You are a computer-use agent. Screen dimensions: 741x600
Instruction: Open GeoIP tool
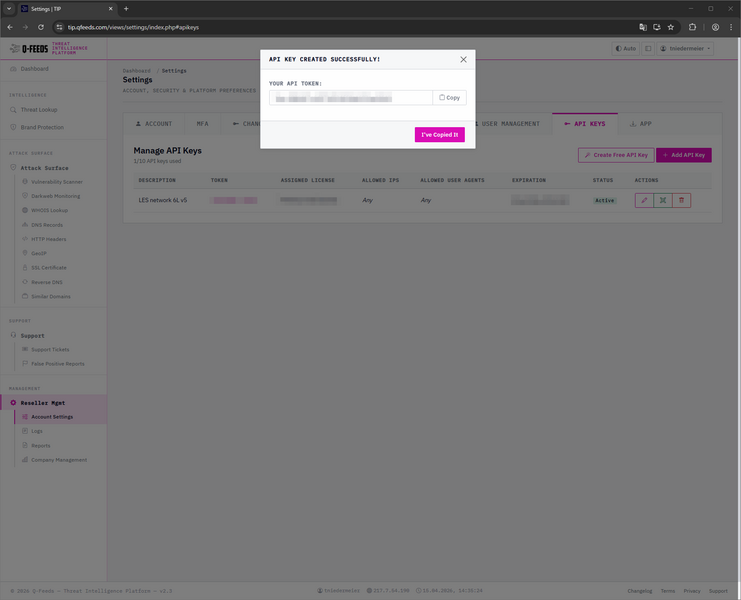(39, 253)
